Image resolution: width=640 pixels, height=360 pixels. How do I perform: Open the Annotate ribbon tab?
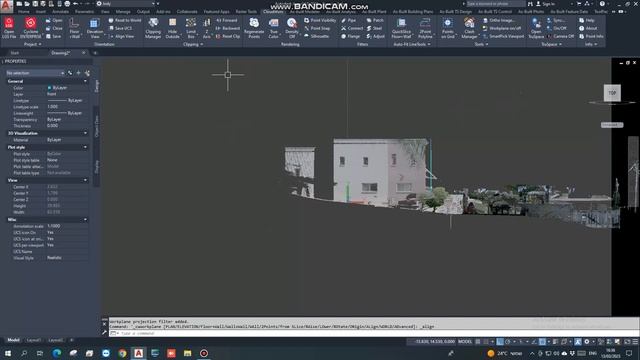[x=60, y=12]
